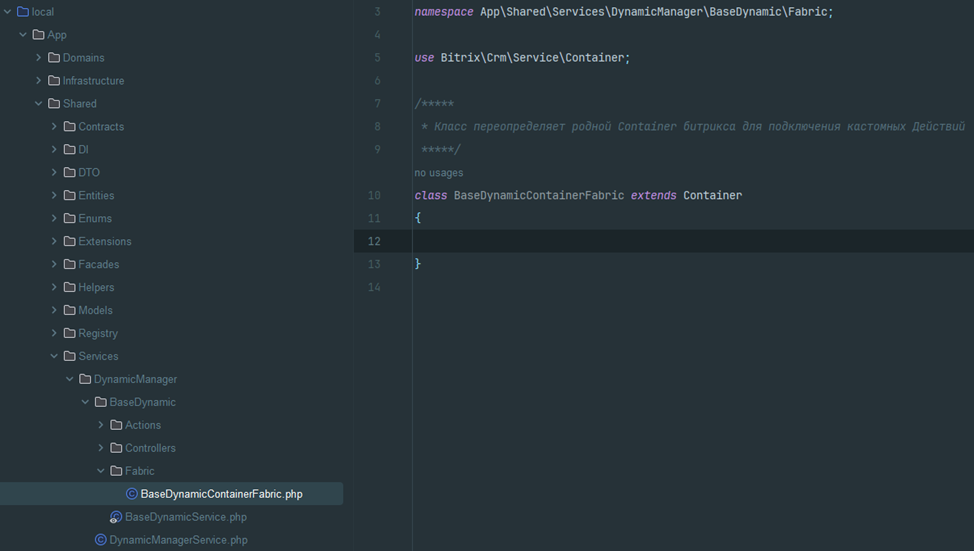Screen dimensions: 974x551
Task: Collapse the BaseDynamic folder chevron
Action: [85, 403]
